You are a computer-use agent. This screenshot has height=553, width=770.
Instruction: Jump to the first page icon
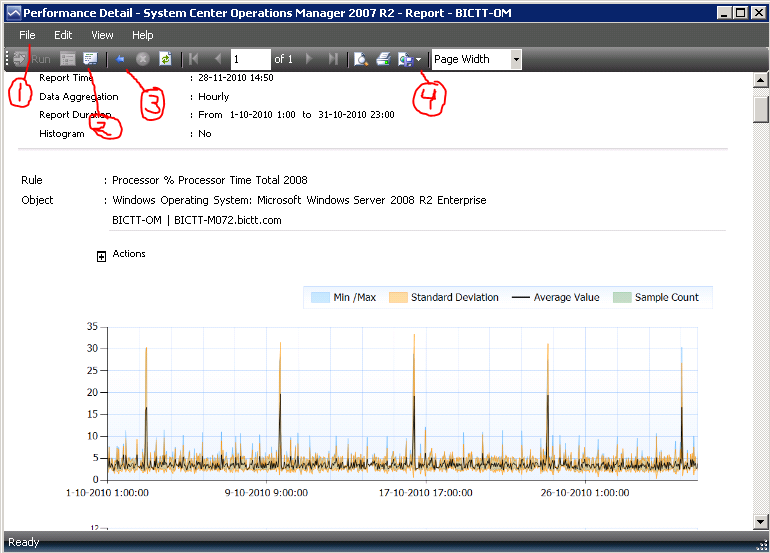click(x=193, y=59)
